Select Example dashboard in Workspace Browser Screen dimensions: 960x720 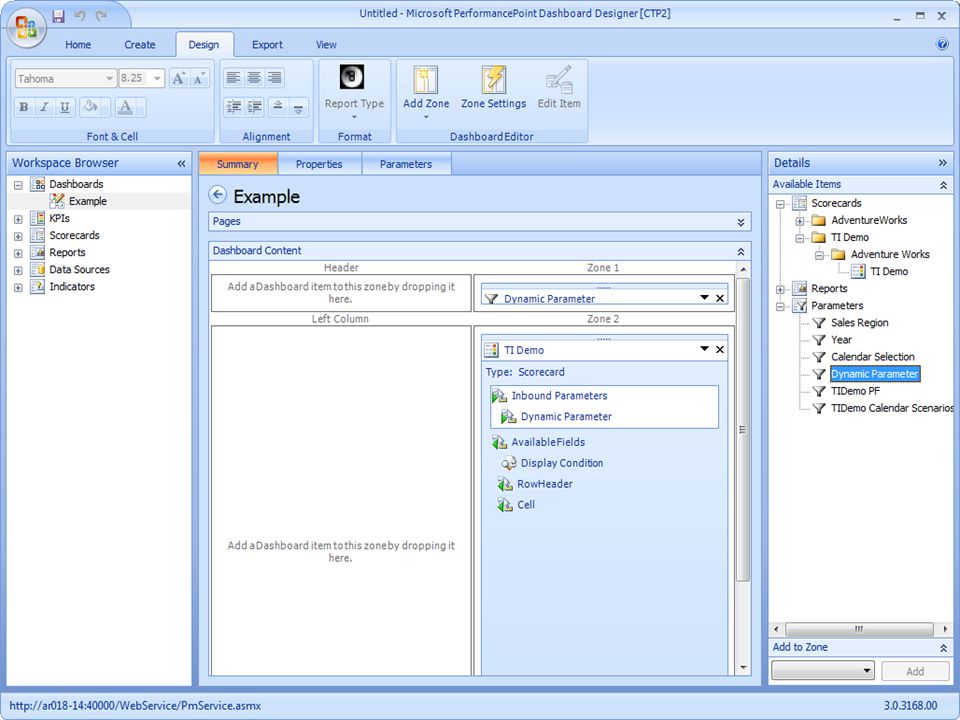(88, 201)
